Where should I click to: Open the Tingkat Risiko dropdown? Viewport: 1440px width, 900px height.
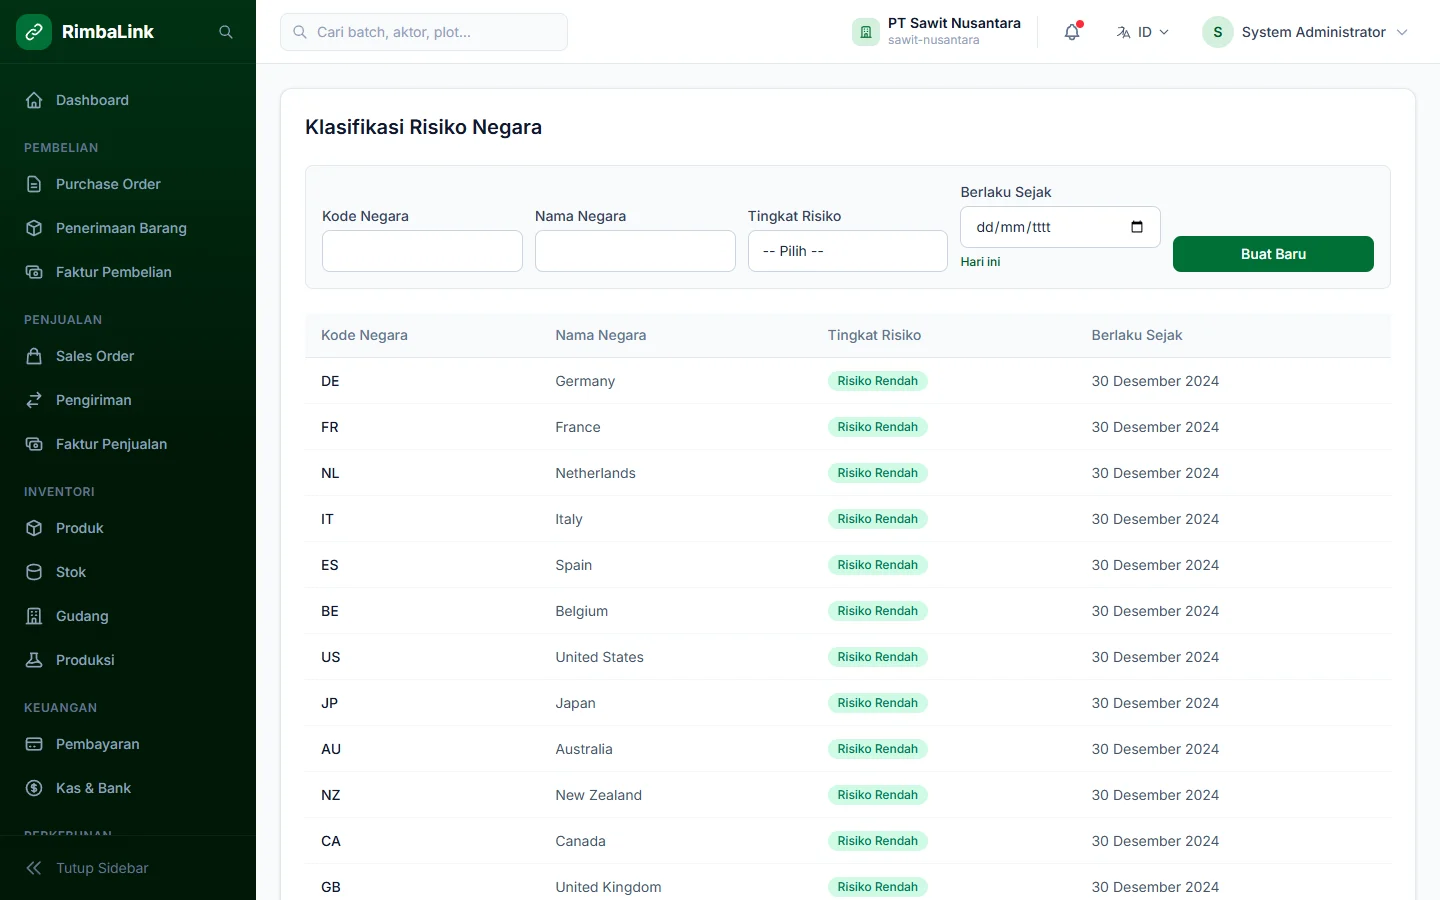(x=848, y=251)
